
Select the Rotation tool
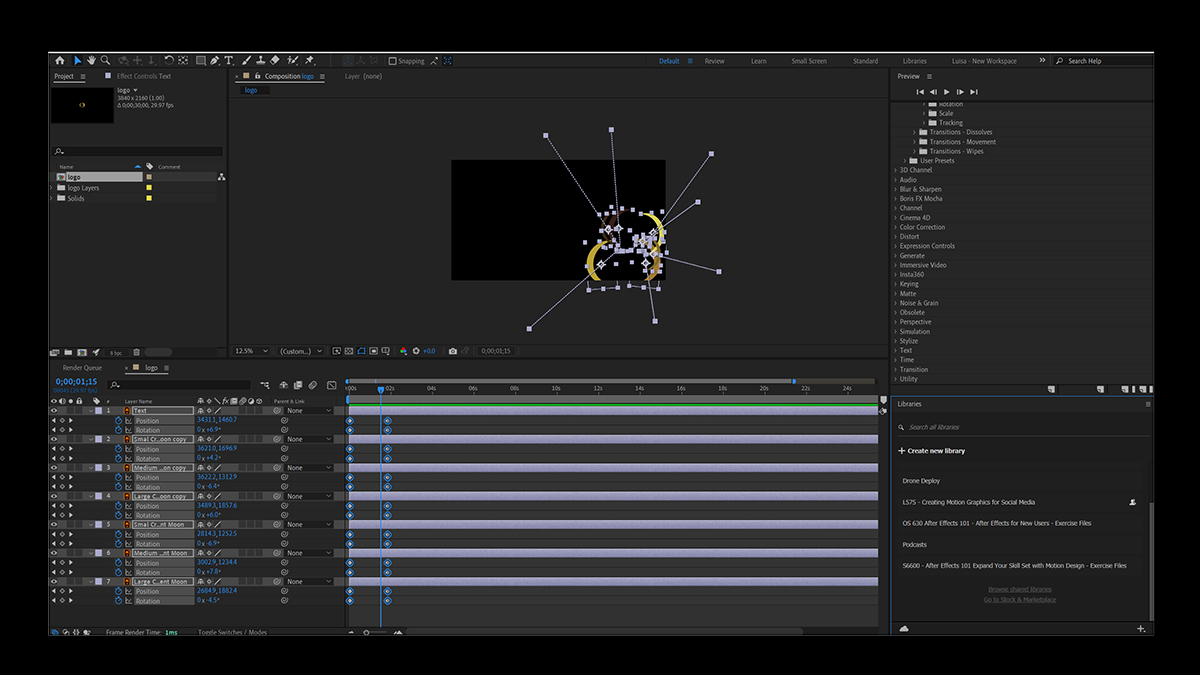[169, 60]
